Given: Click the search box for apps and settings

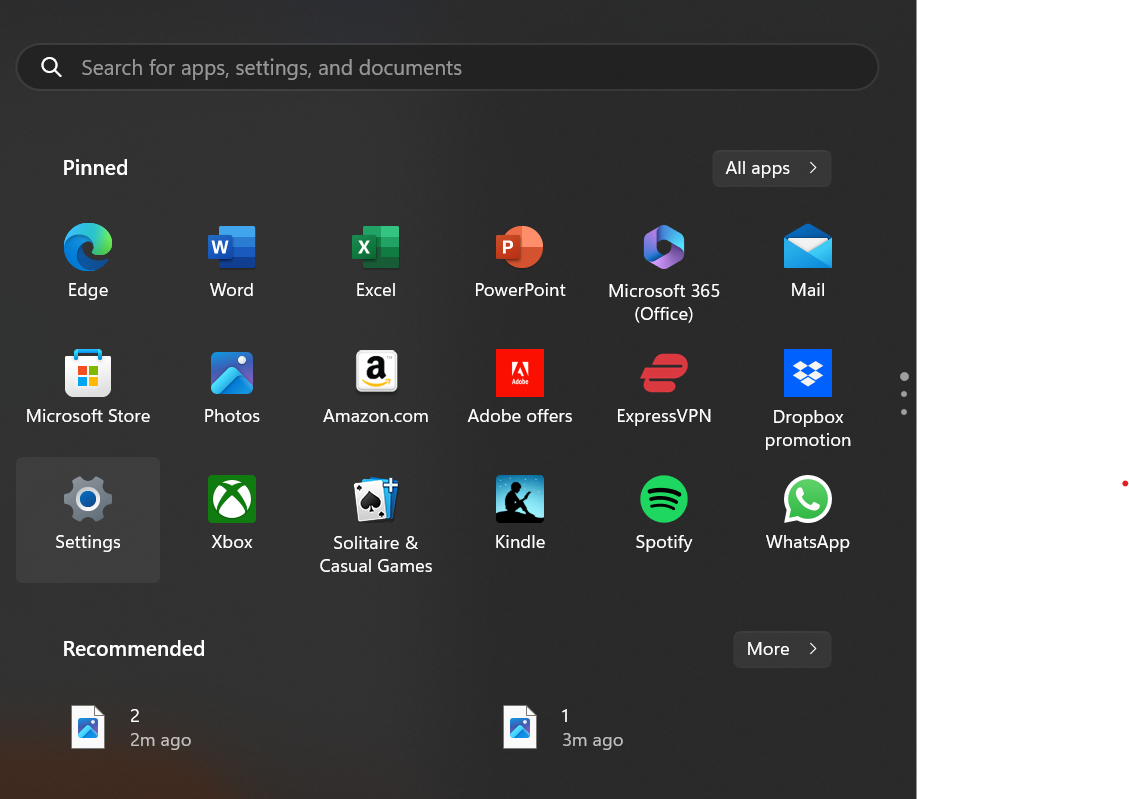Looking at the screenshot, I should coord(447,68).
